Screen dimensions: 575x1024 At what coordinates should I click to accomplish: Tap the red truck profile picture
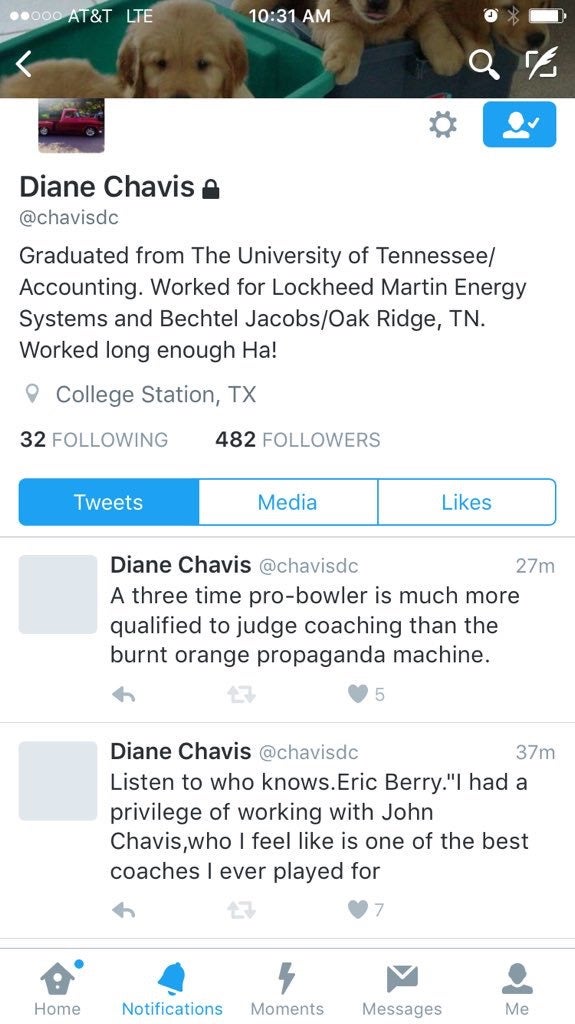coord(71,125)
